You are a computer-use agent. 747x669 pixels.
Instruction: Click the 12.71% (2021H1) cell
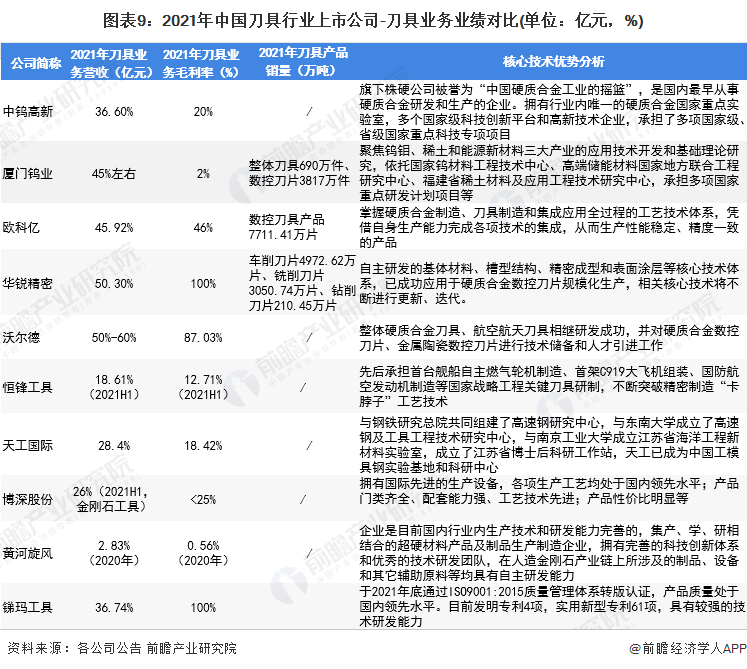click(x=203, y=387)
